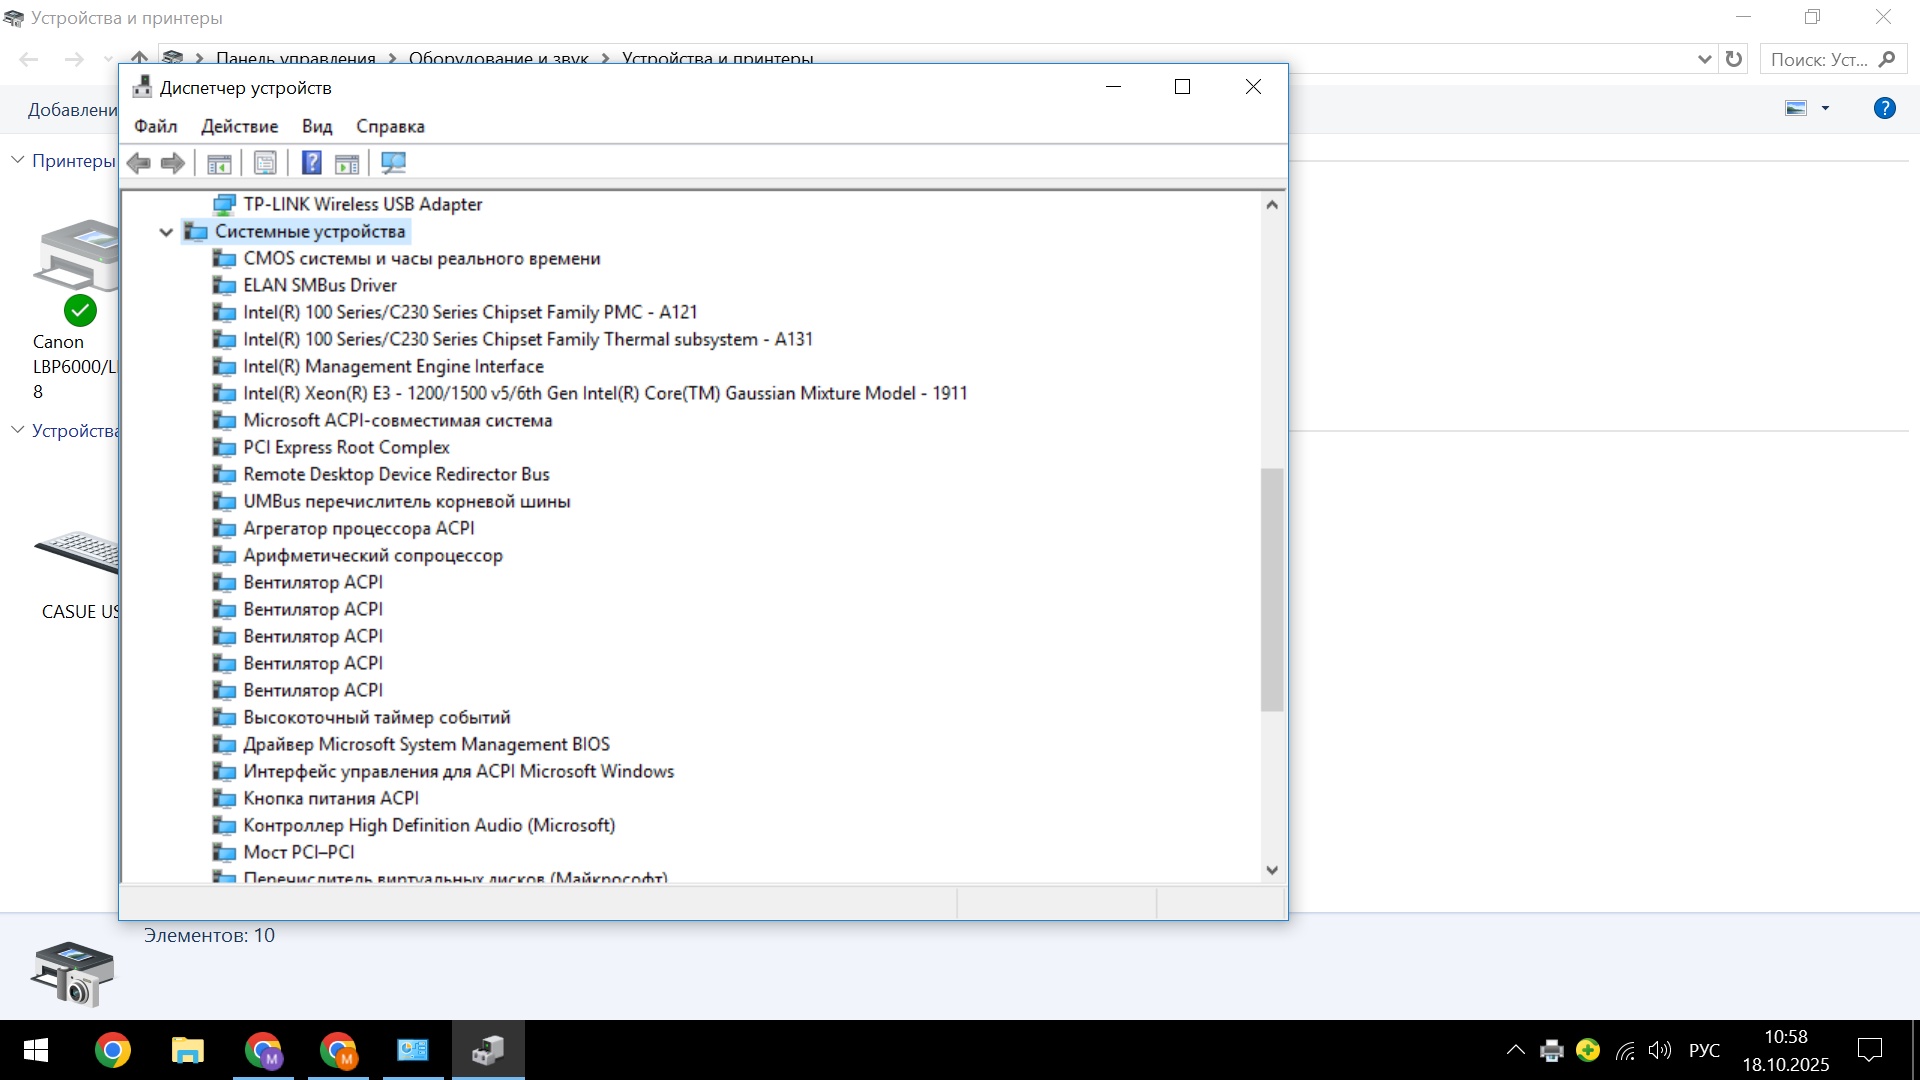The image size is (1920, 1080).
Task: Collapse the Системные устройства node
Action: pyautogui.click(x=166, y=232)
